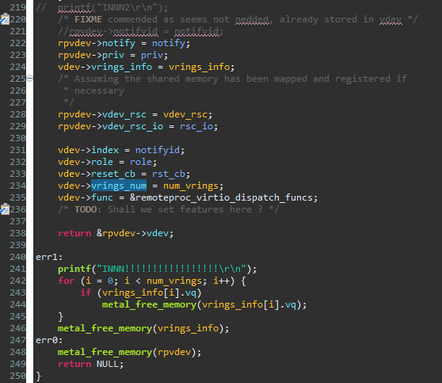This screenshot has width=442, height=383.
Task: Click reset_cb member on line 233
Action: tap(113, 174)
